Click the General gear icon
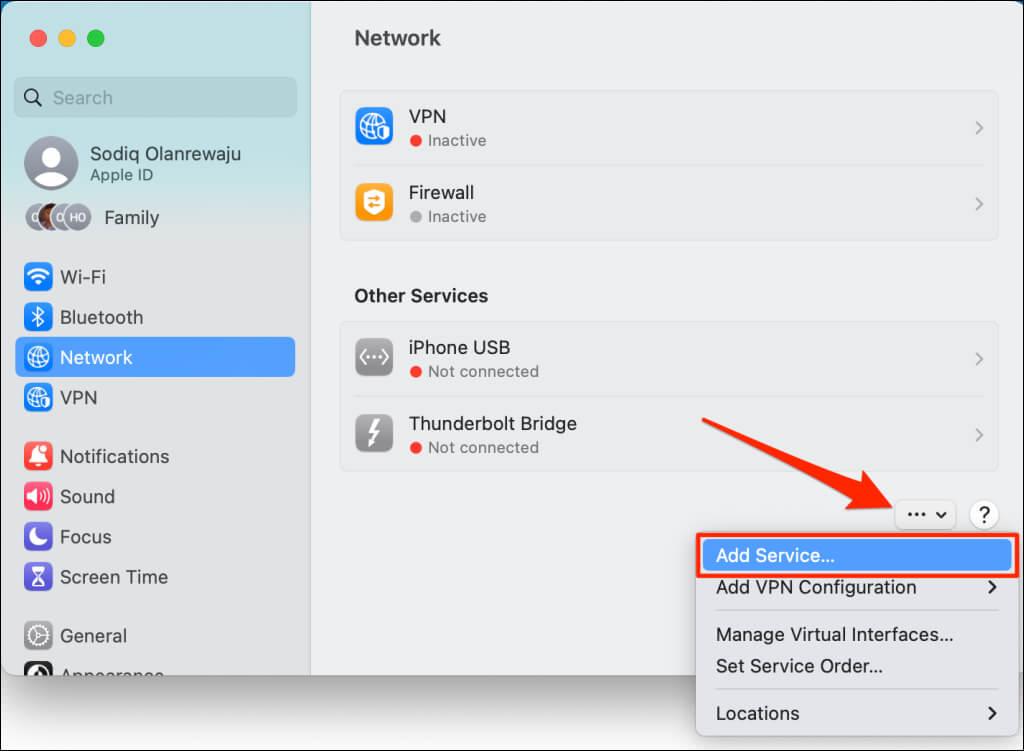Screen dimensions: 1024x751 [x=38, y=635]
